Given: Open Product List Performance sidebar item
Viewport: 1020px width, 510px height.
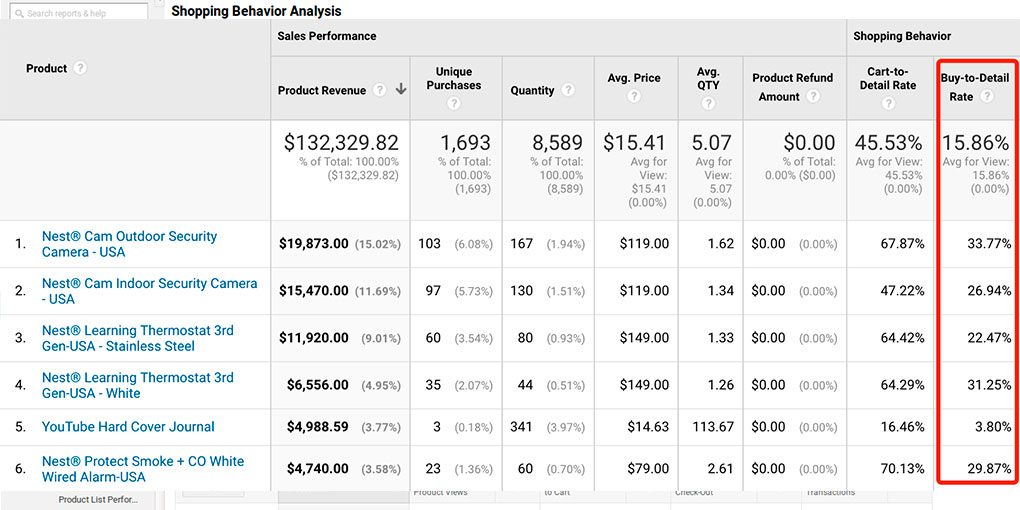Looking at the screenshot, I should click(98, 500).
